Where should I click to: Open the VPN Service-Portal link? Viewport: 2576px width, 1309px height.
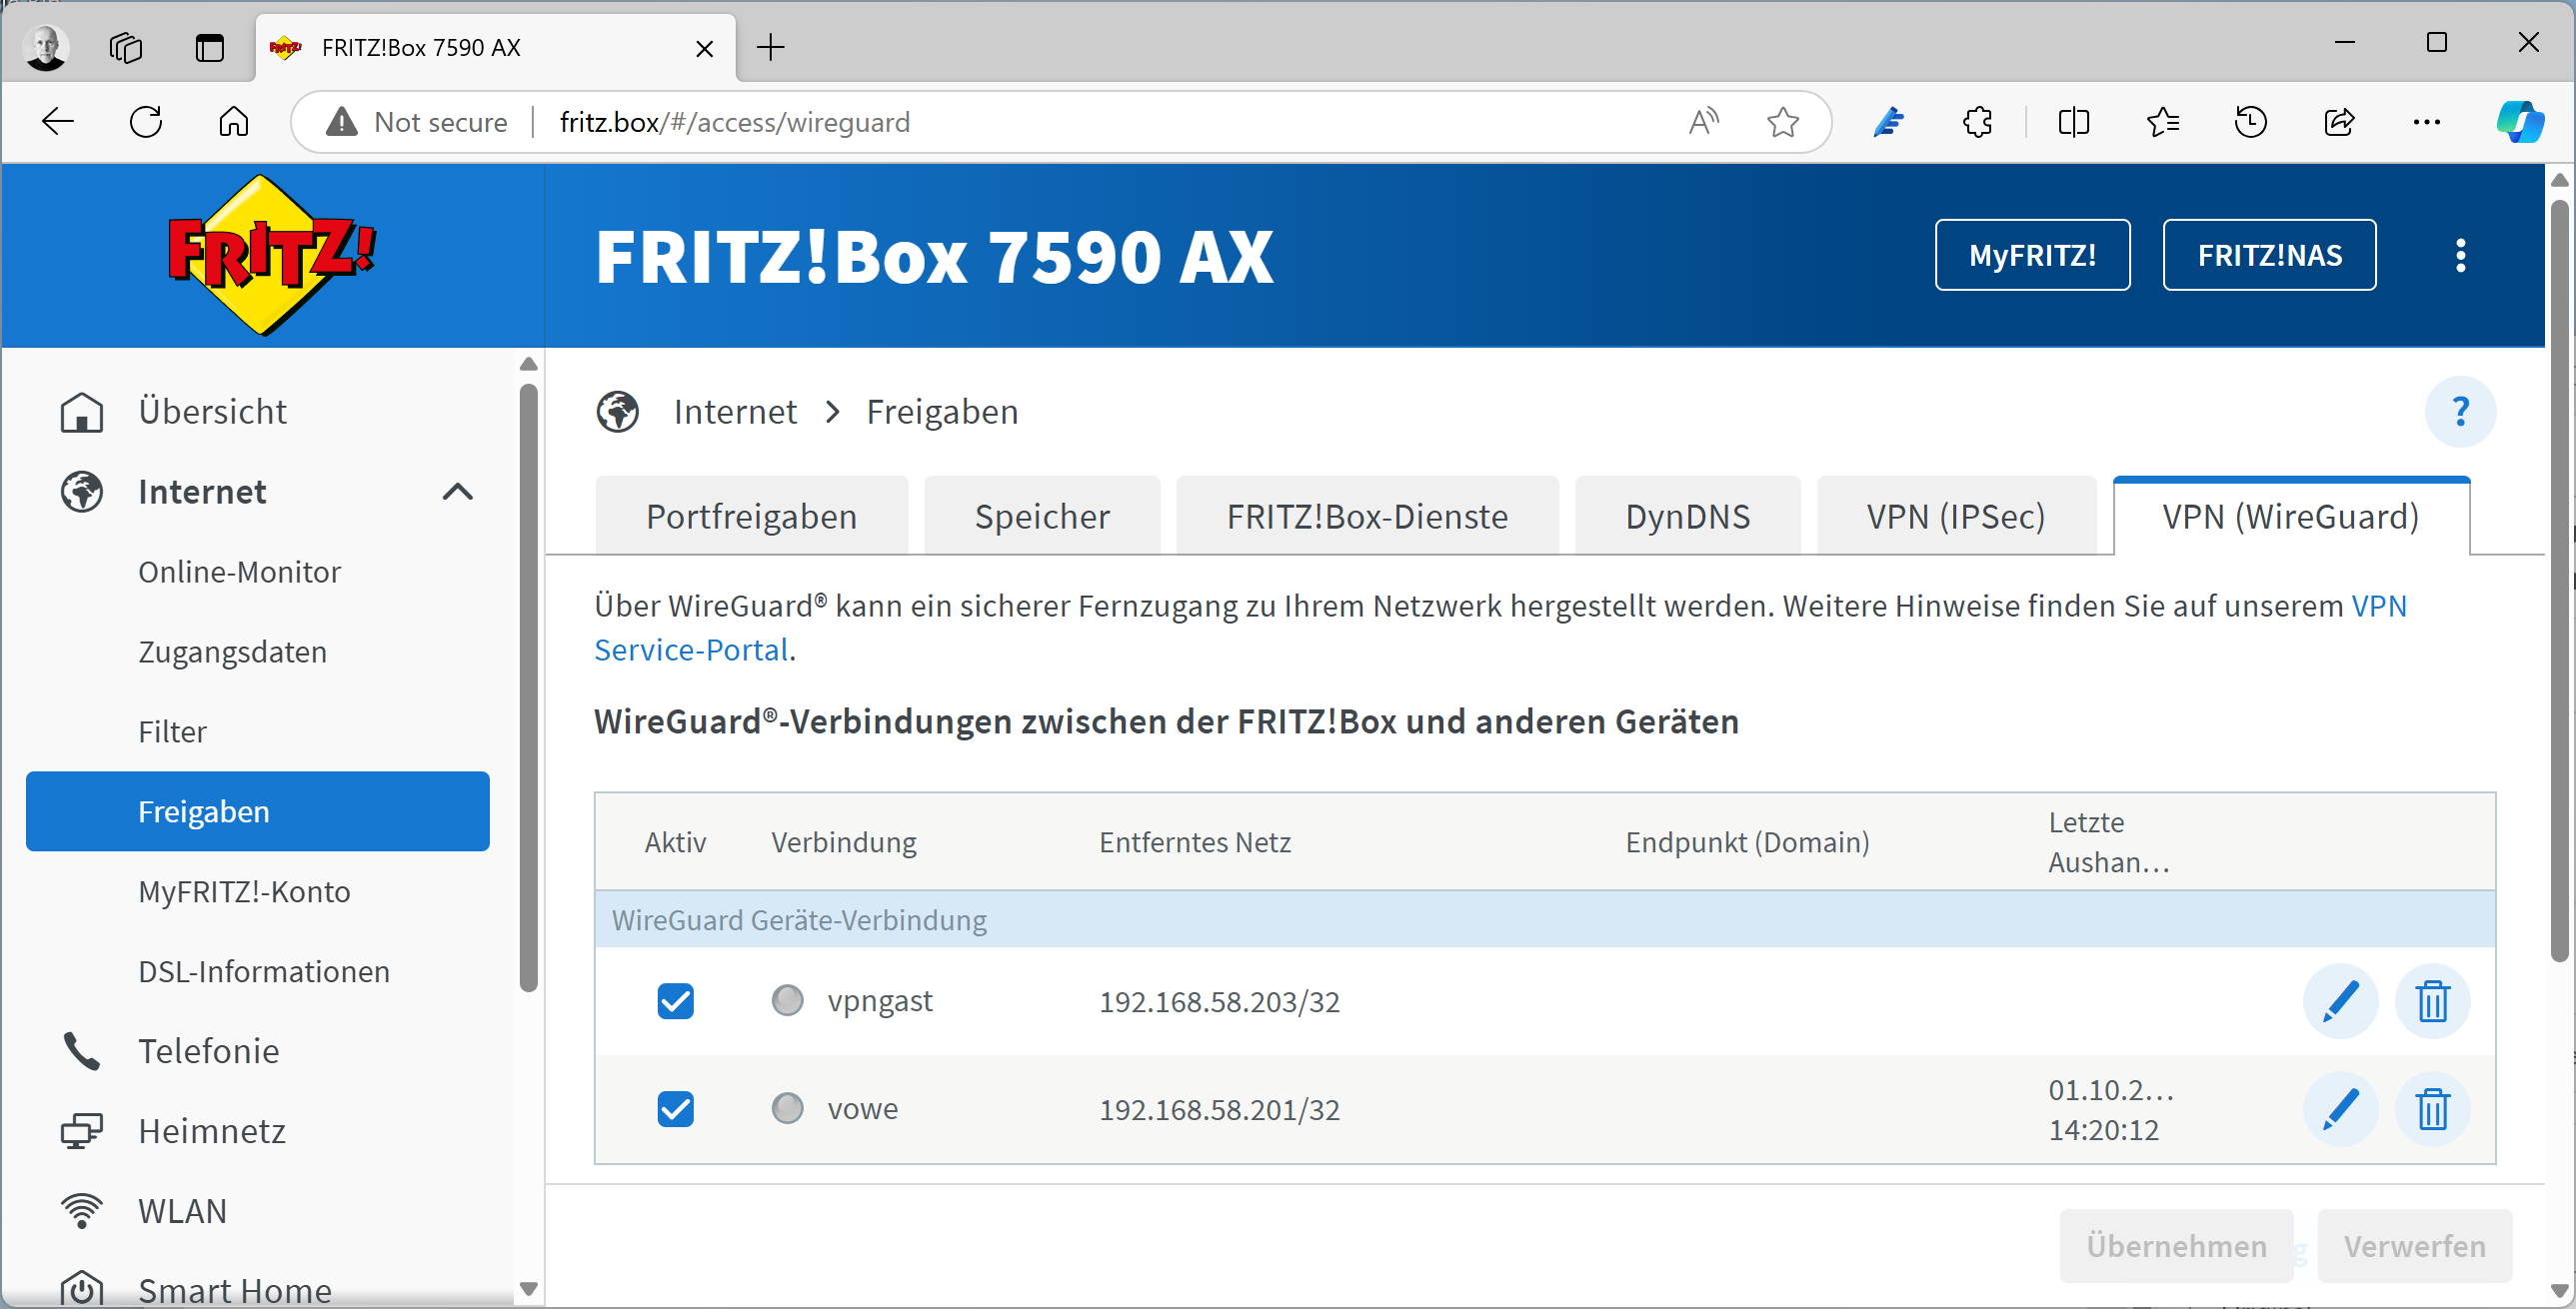click(691, 651)
